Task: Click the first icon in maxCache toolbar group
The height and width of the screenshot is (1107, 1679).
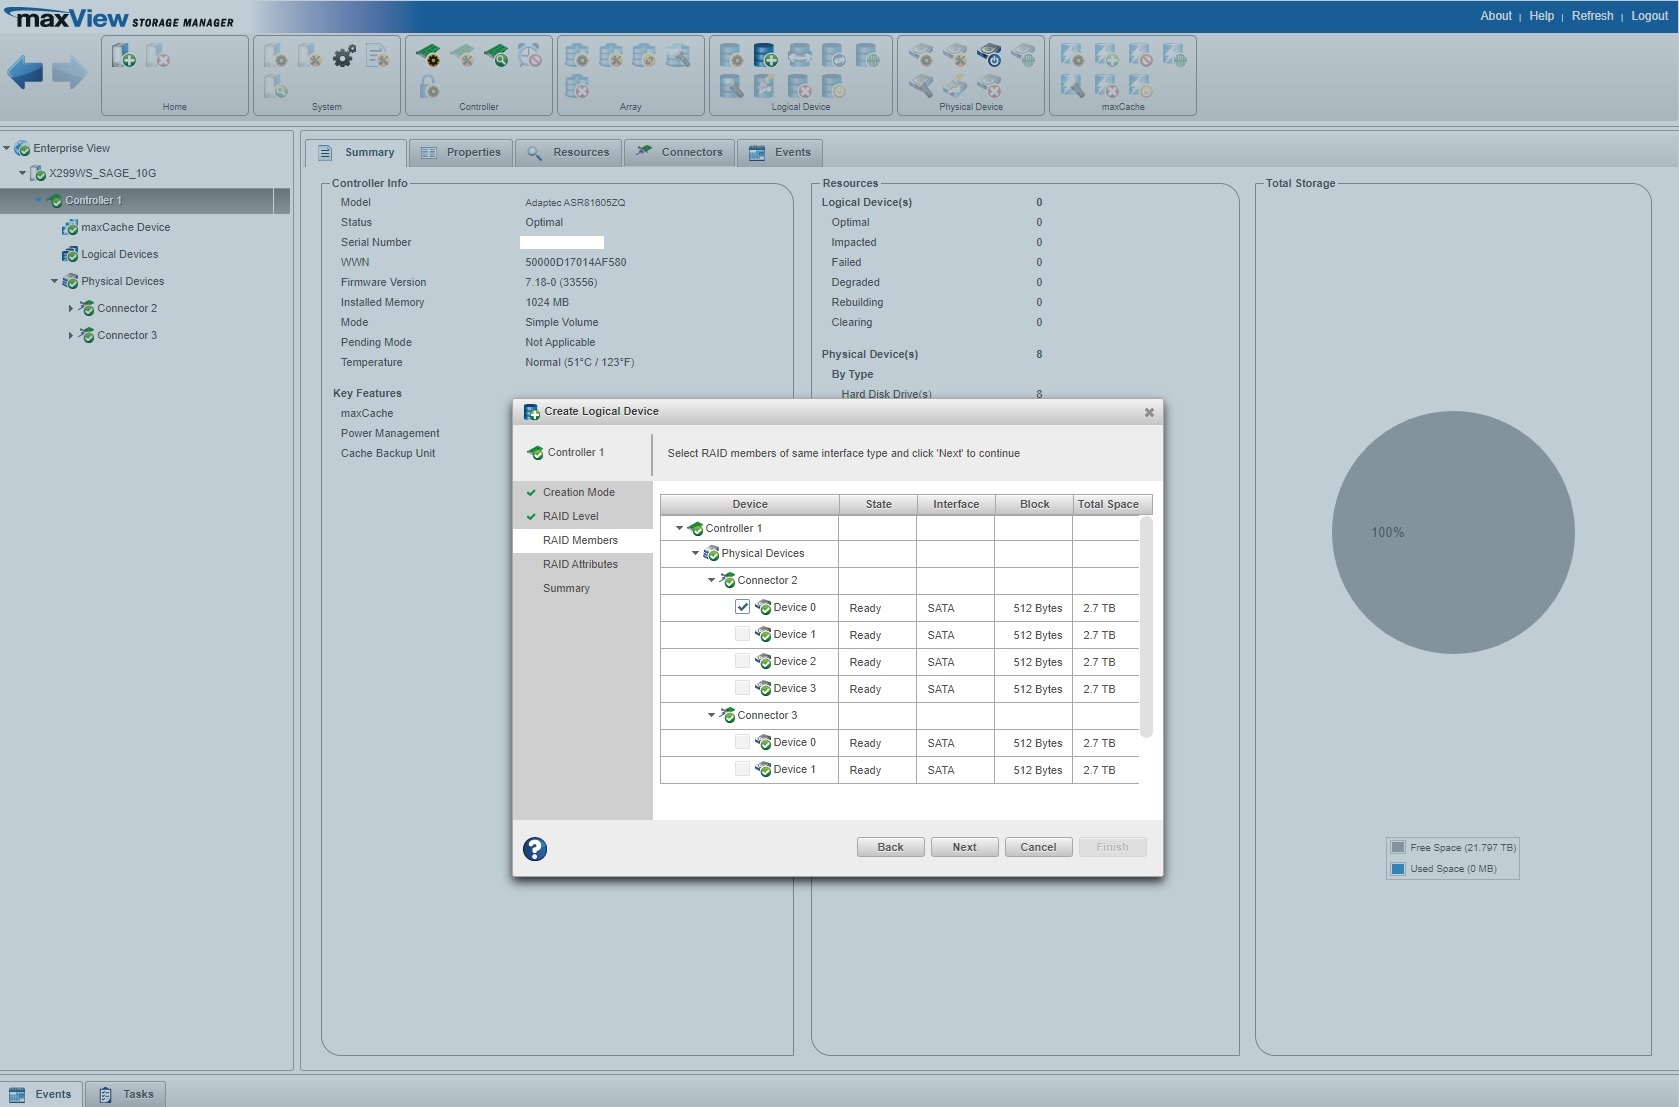Action: (1072, 55)
